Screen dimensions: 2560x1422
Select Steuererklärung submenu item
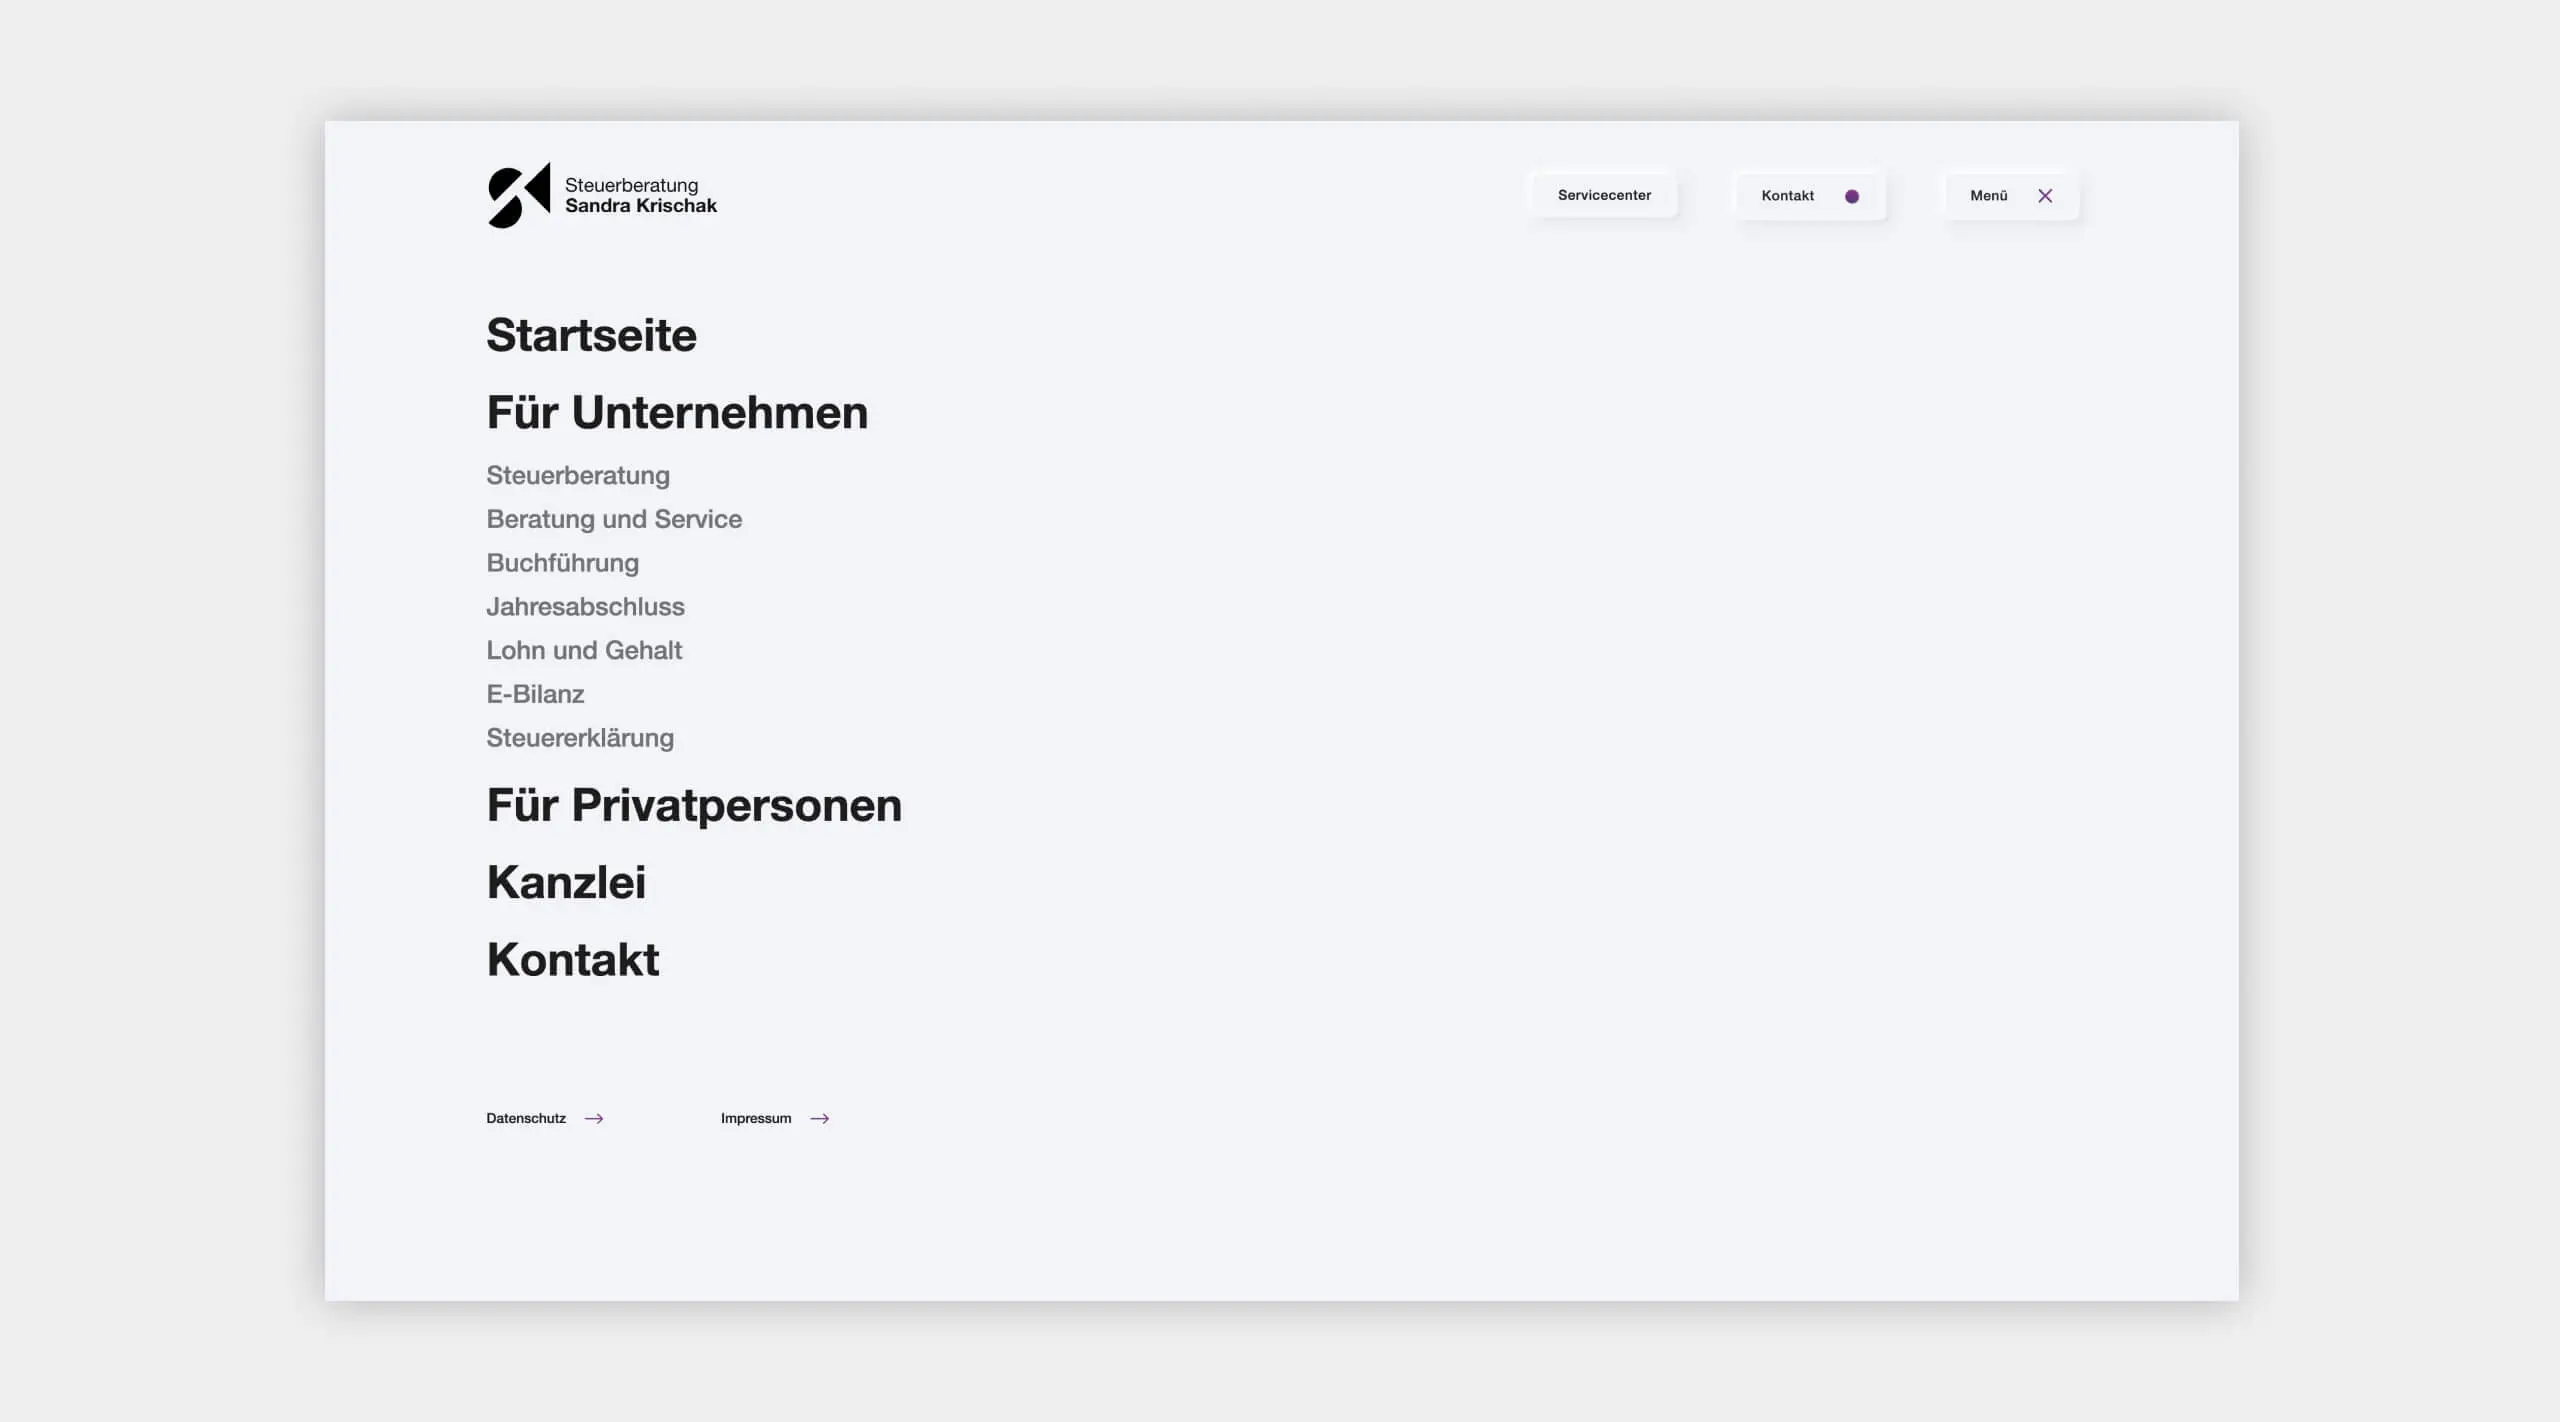(580, 739)
